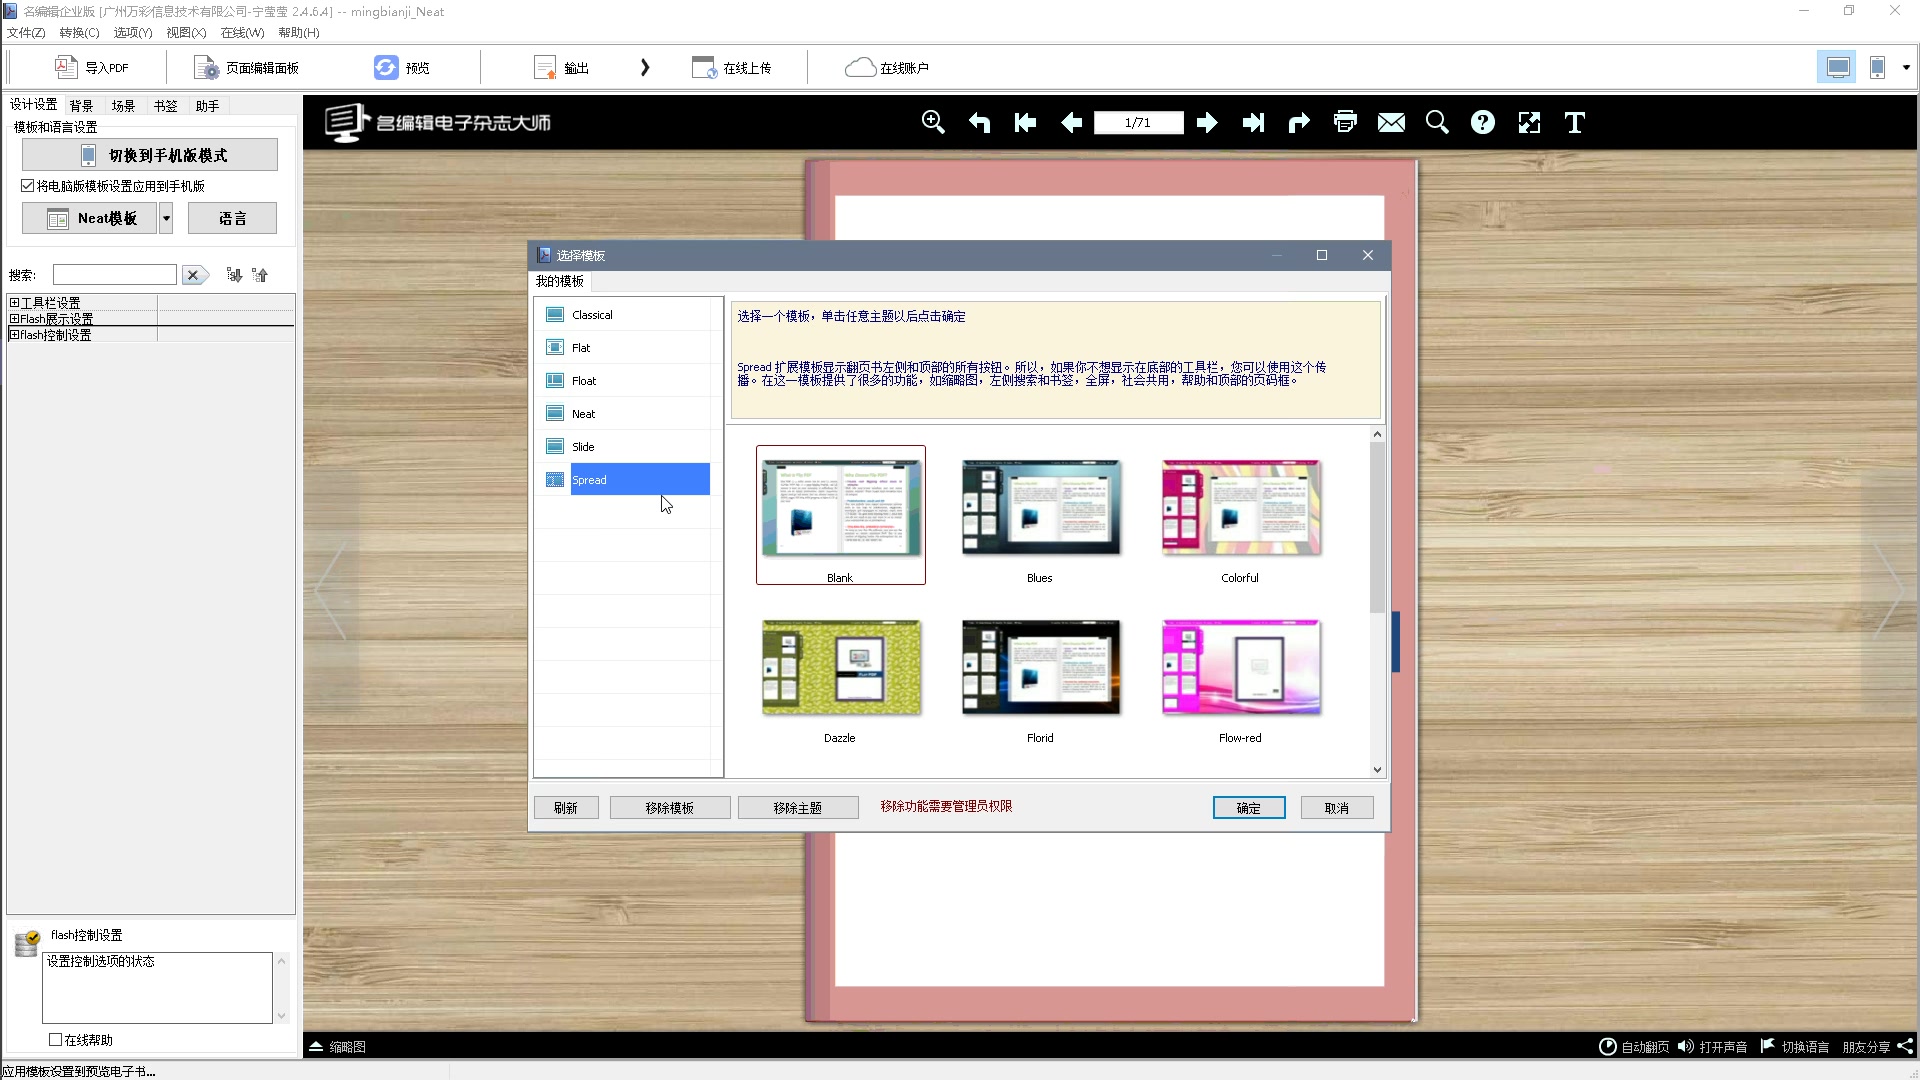Select the Colorful theme thumbnail

point(1240,508)
